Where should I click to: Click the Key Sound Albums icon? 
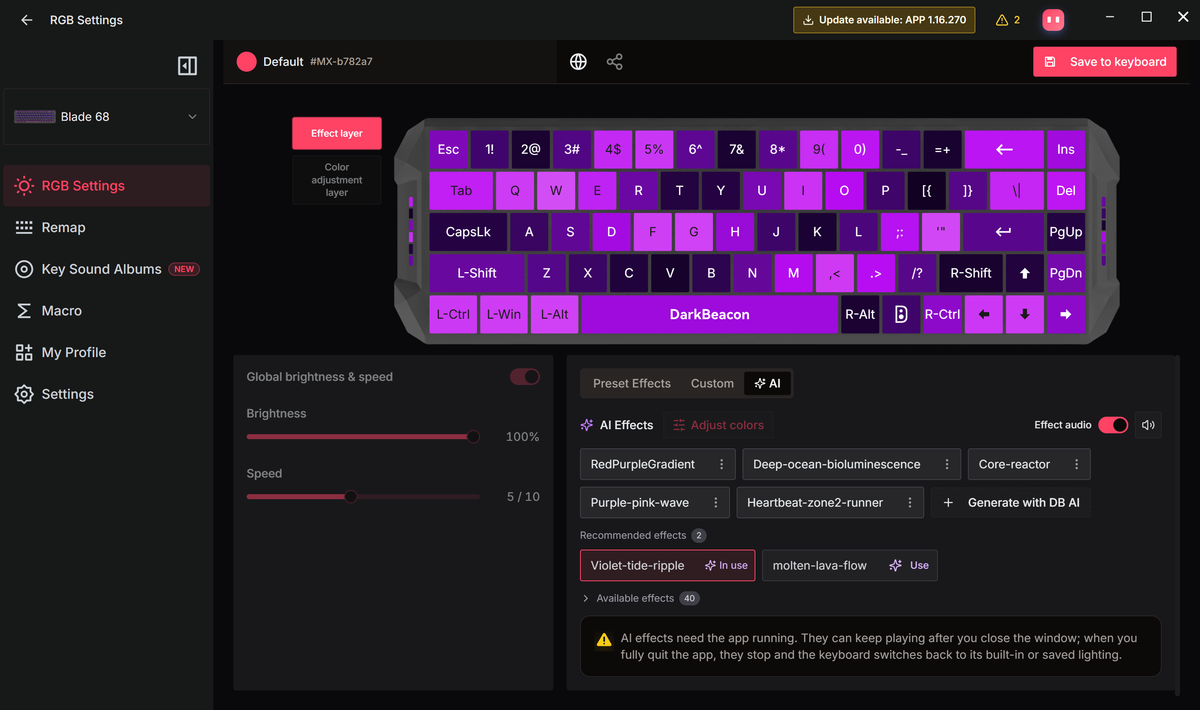(x=24, y=269)
